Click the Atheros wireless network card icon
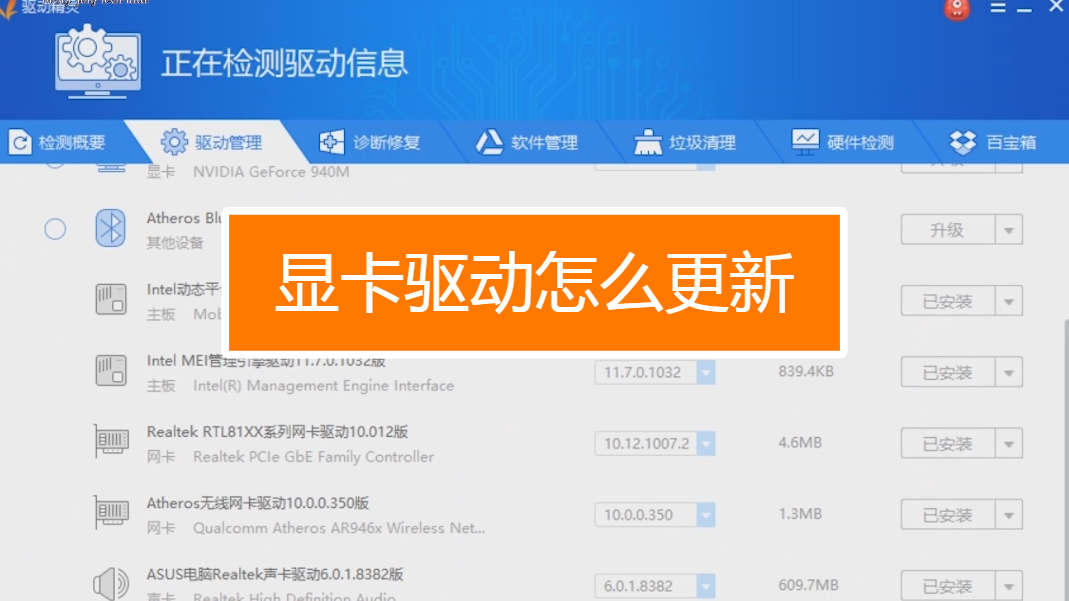 tap(110, 512)
